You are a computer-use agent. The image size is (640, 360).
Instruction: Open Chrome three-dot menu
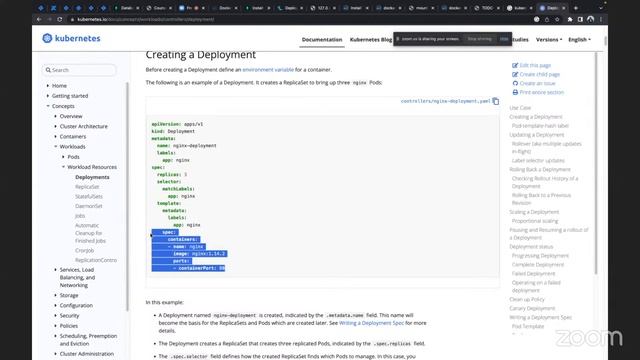pyautogui.click(x=601, y=19)
